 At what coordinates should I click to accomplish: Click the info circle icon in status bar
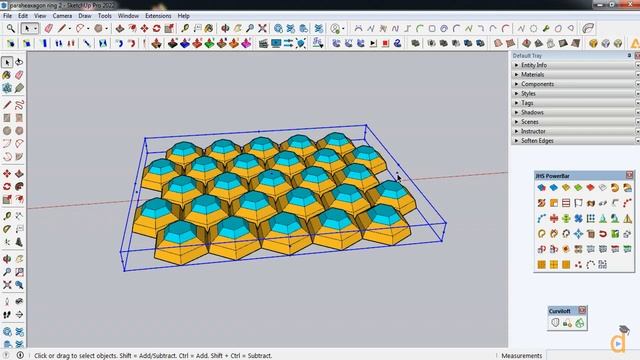click(20, 355)
